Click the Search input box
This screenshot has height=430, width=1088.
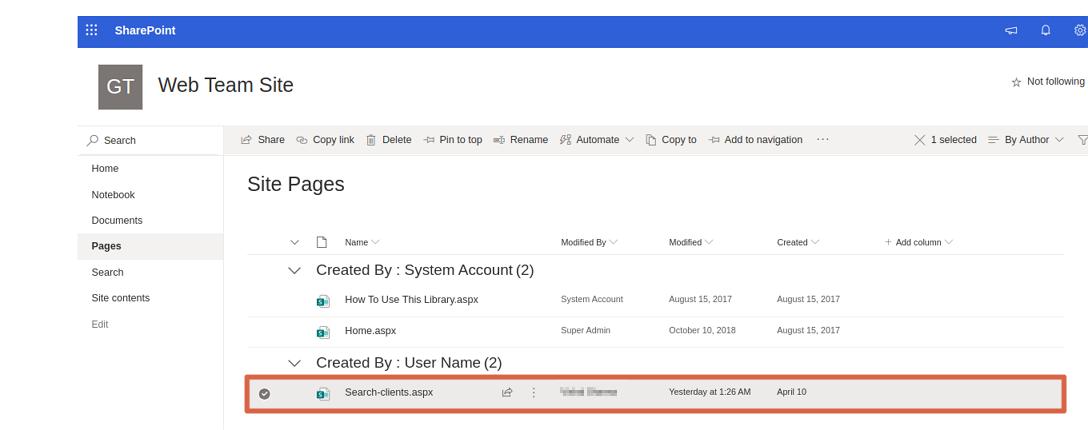click(x=150, y=141)
